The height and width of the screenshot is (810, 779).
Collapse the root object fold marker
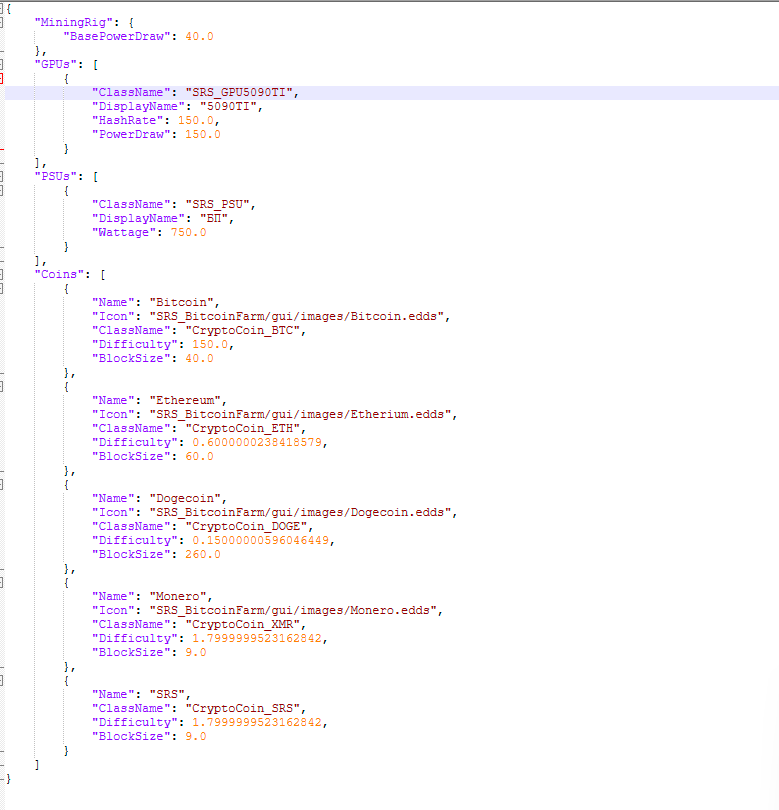click(x=1, y=8)
